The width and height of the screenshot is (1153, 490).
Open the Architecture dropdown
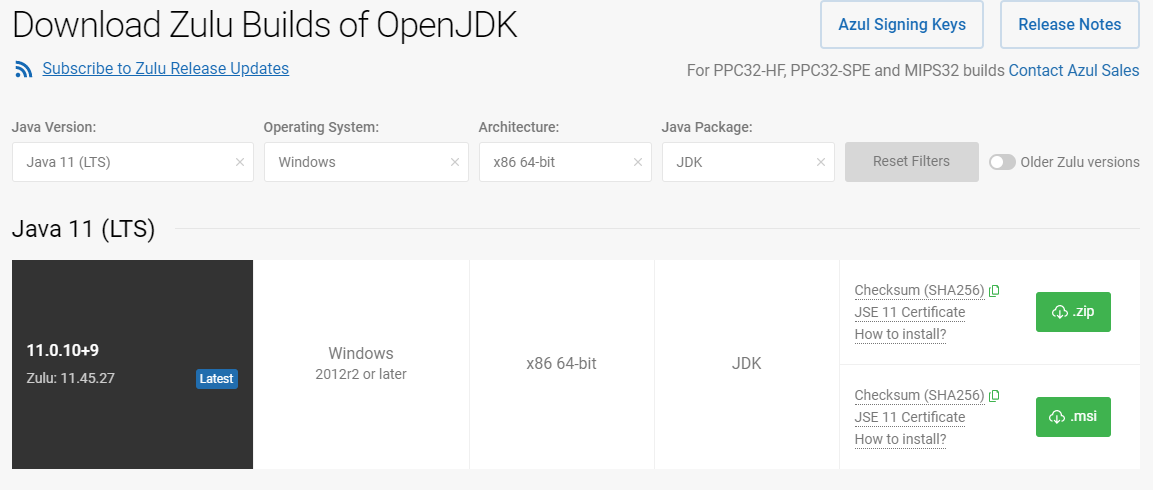point(565,162)
